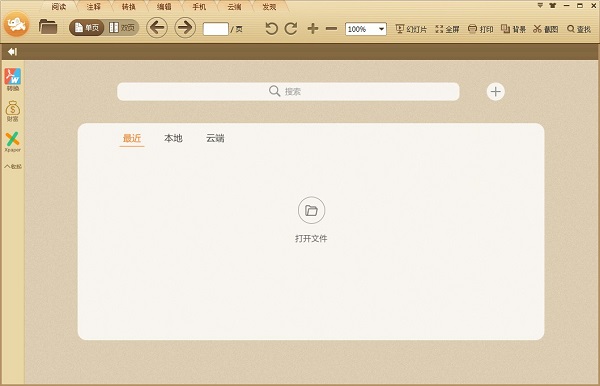Open the 阅读 tab
Screen dimensions: 600x386
point(59,7)
